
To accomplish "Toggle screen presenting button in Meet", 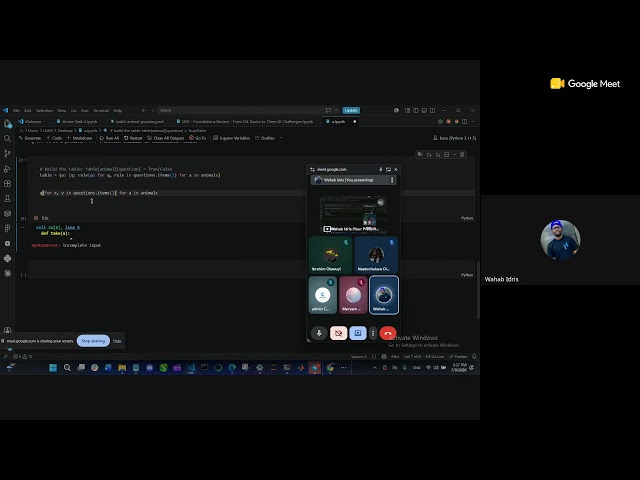I will pos(358,333).
